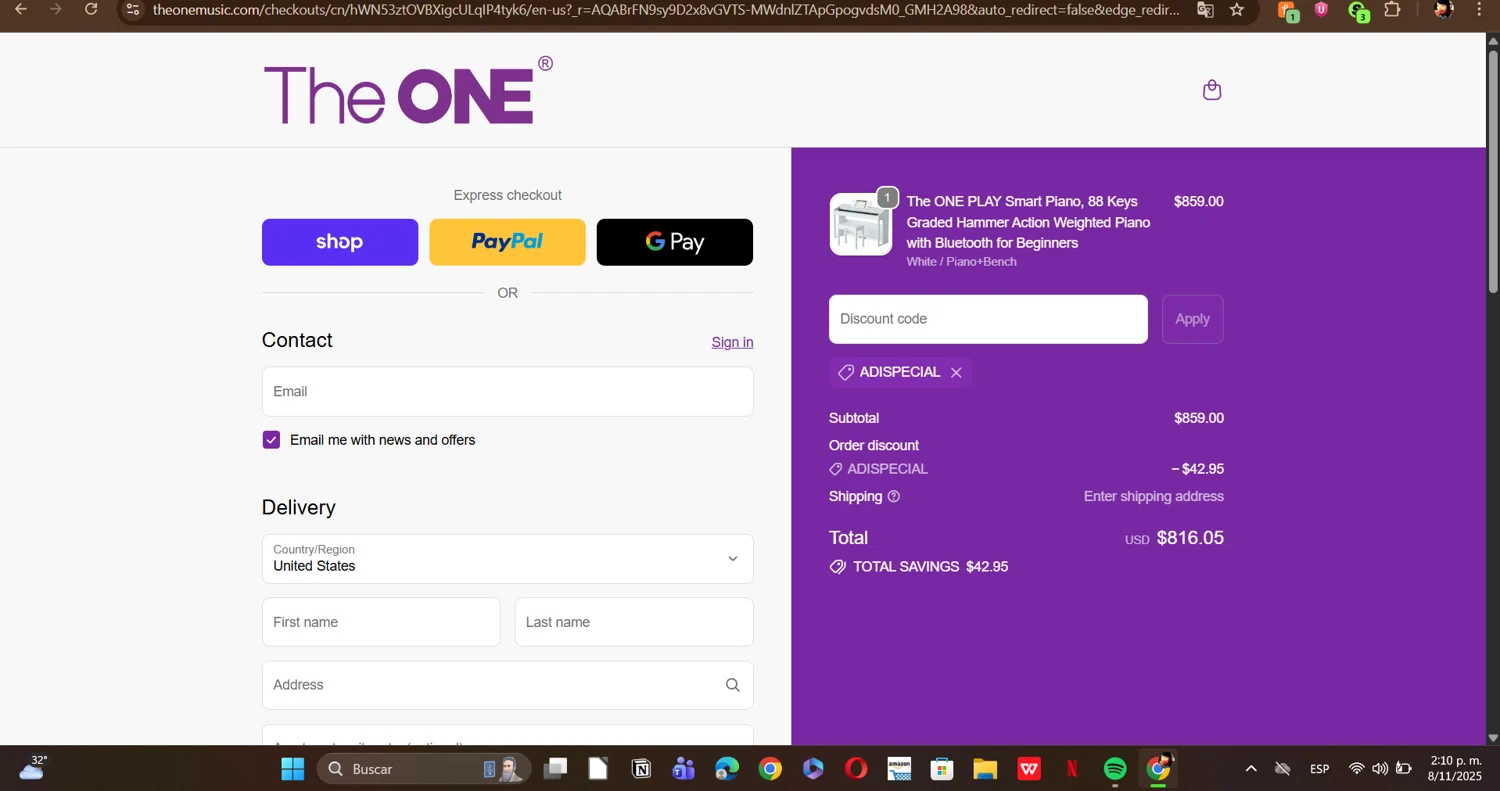Screen dimensions: 1500x791
Task: Open the weather widget showing 32°
Action: point(32,768)
